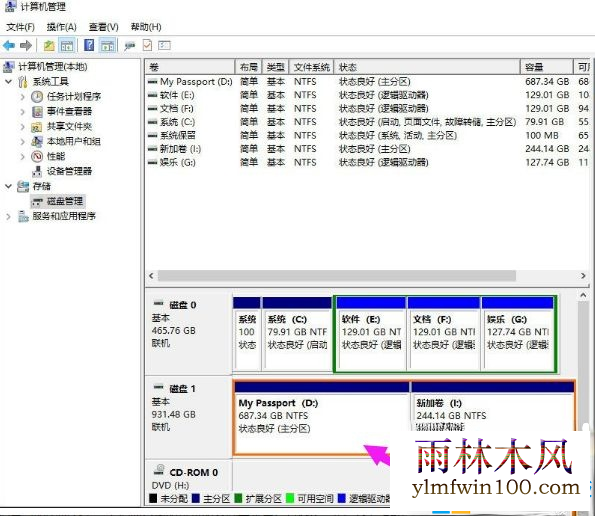Select the My Passport (D:) partition block
Screen dimensions: 595x516
coord(322,417)
